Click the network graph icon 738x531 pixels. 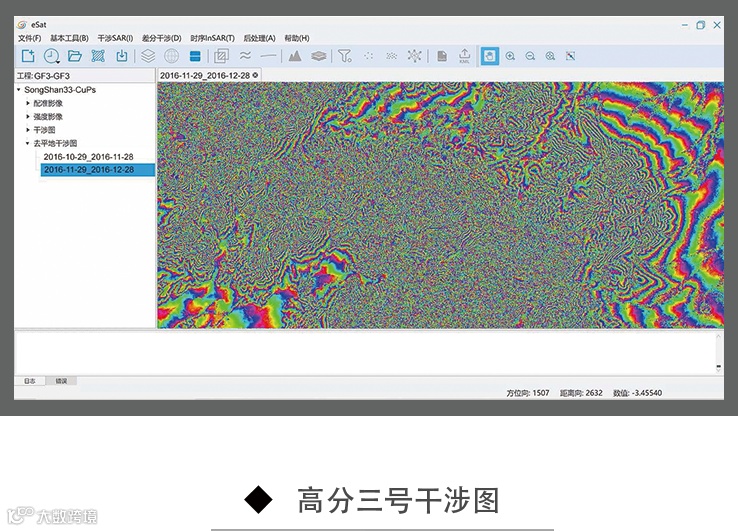(415, 56)
